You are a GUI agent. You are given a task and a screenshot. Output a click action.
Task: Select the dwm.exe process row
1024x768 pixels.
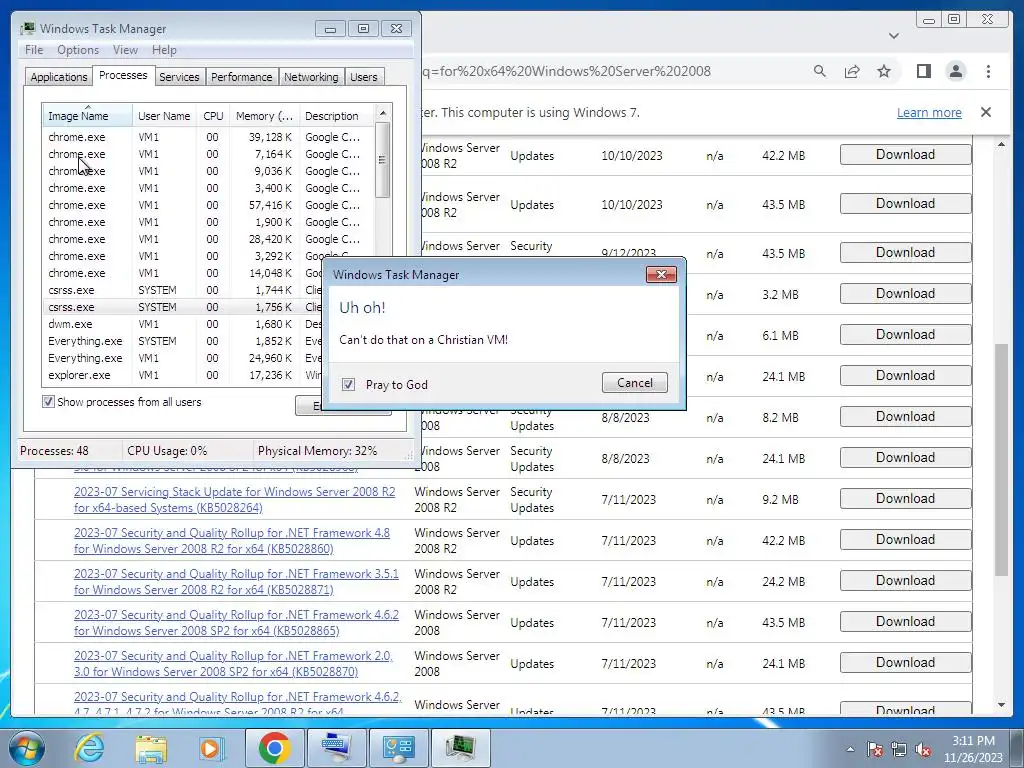pyautogui.click(x=183, y=324)
